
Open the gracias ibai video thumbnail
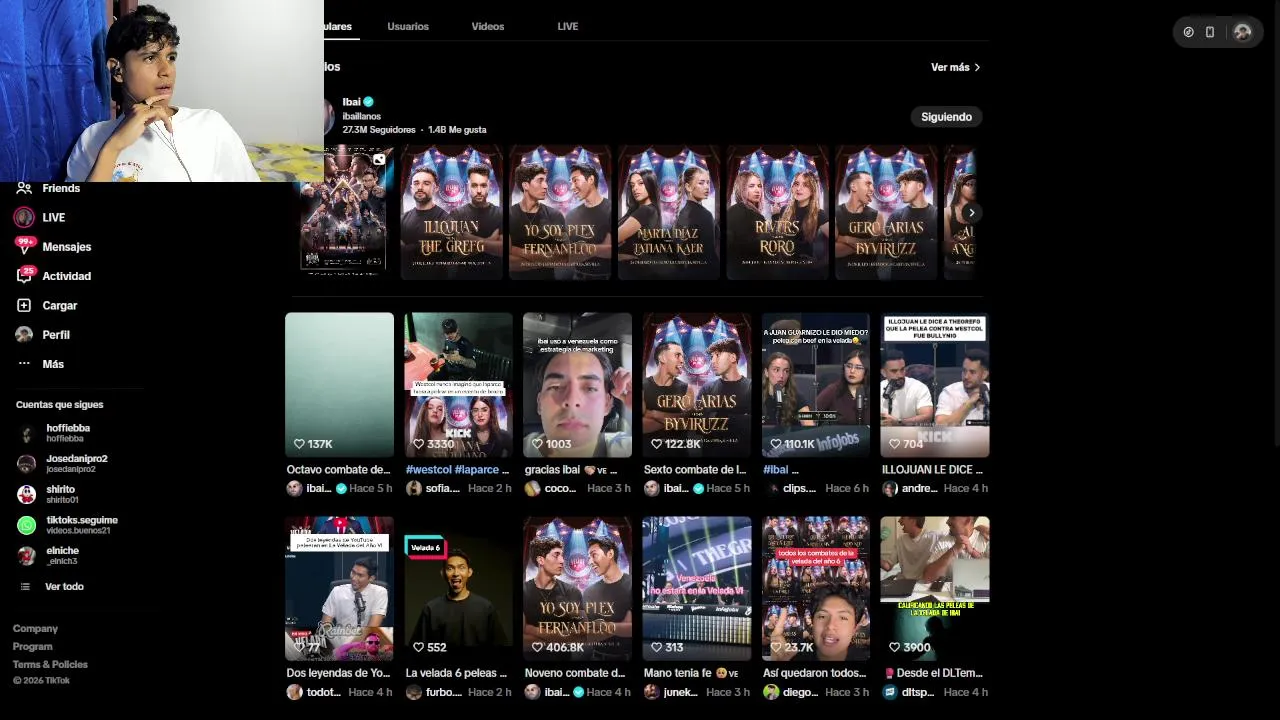point(577,385)
